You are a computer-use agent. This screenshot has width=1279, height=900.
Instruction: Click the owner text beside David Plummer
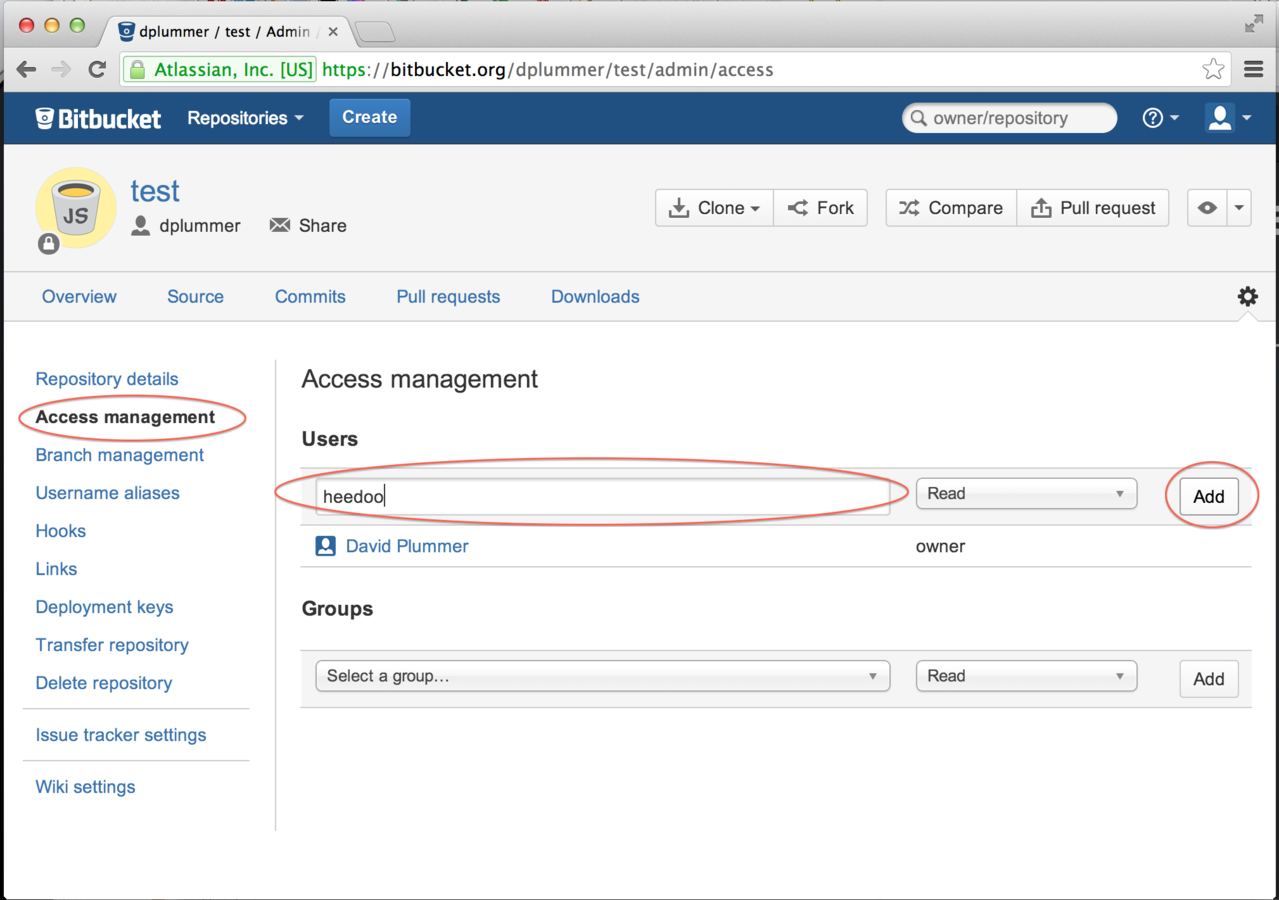[x=940, y=546]
